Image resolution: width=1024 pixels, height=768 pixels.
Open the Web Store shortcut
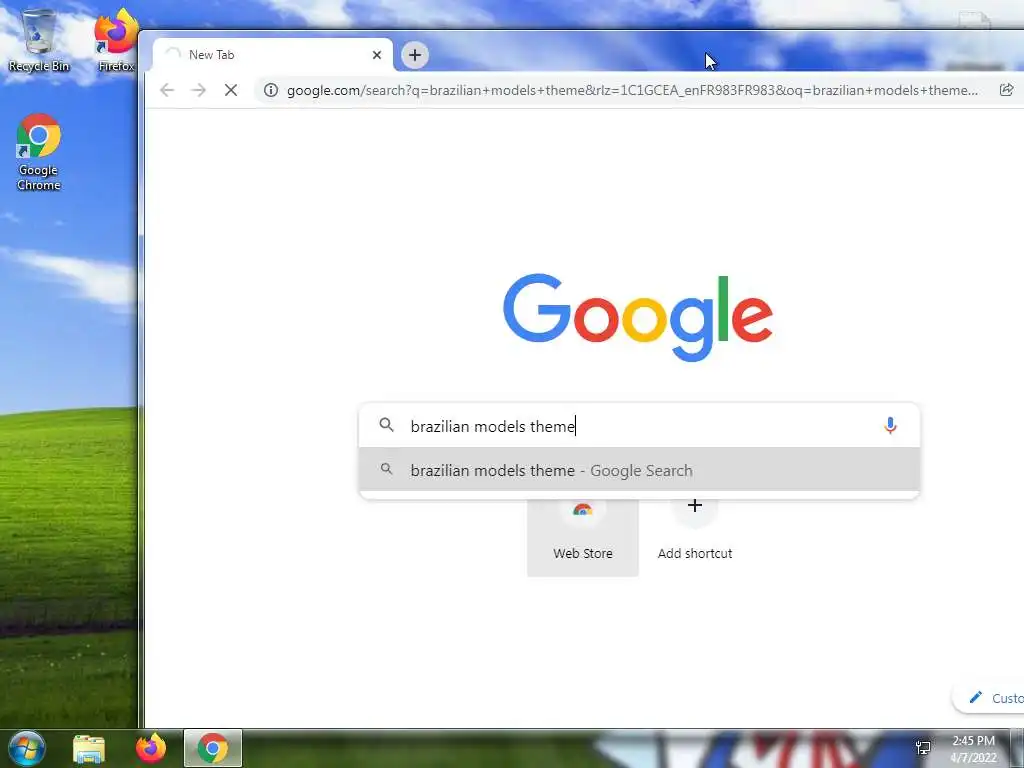click(x=583, y=538)
